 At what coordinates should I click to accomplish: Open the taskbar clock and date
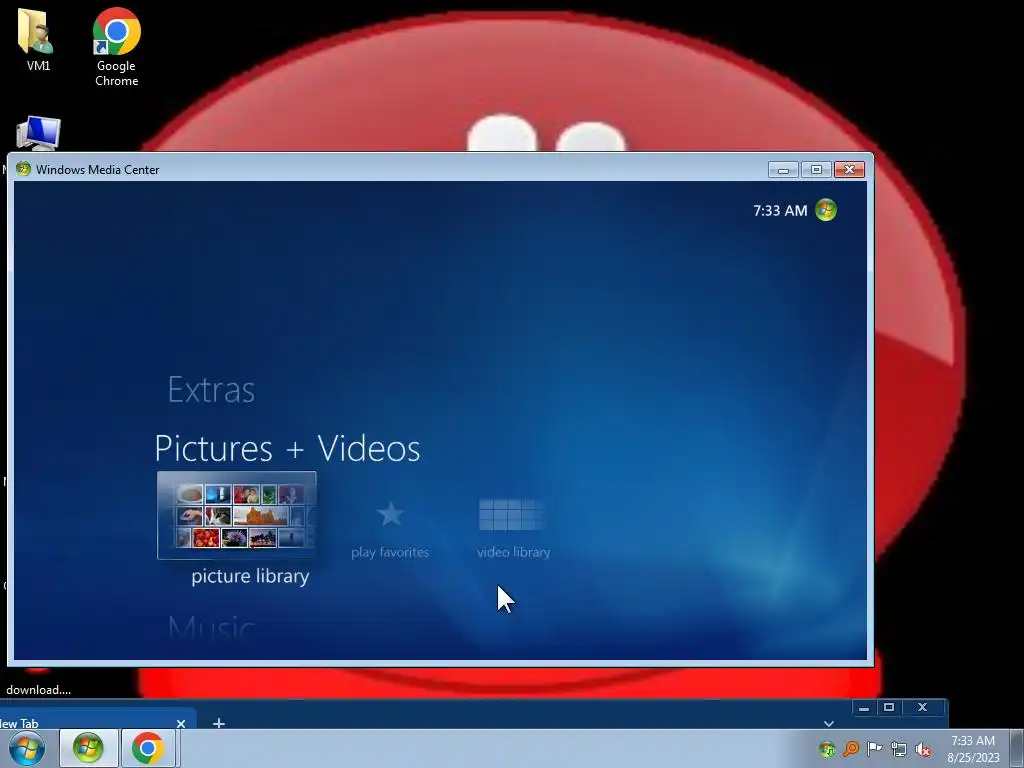(x=973, y=749)
